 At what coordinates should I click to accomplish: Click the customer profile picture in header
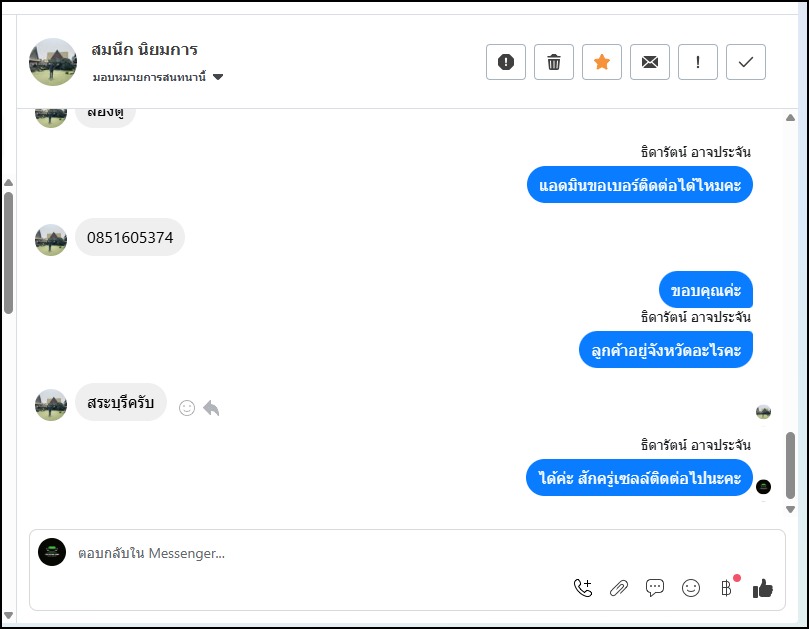53,62
